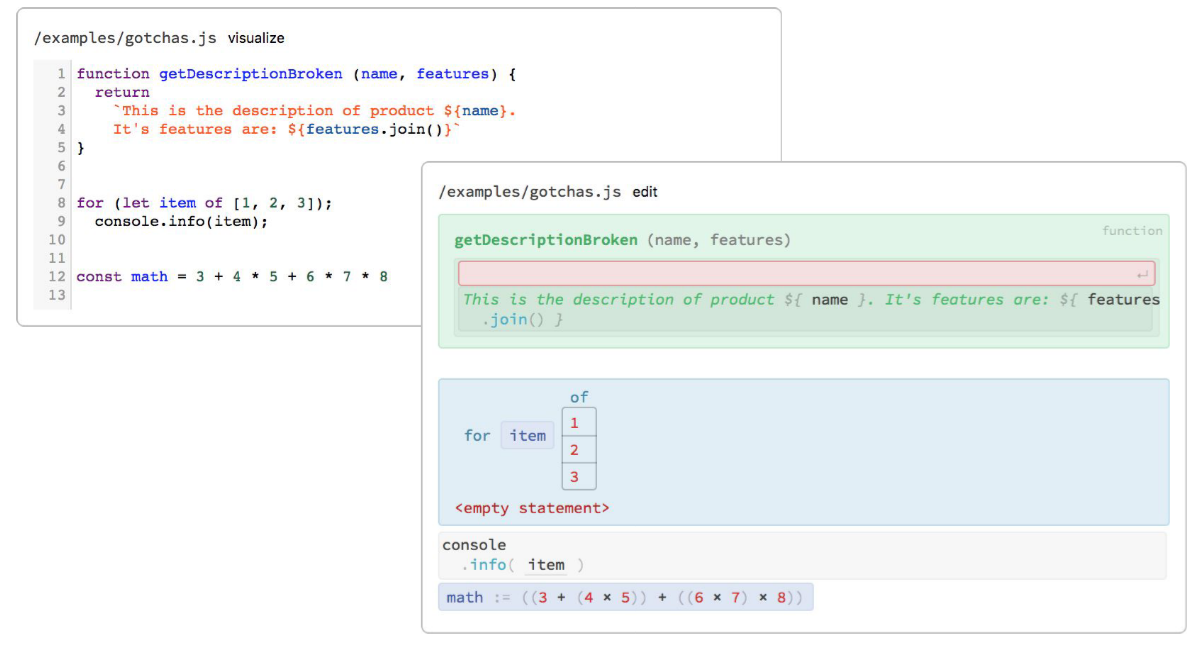Click the 'function' label in green block
The image size is (1194, 651).
point(1132,231)
